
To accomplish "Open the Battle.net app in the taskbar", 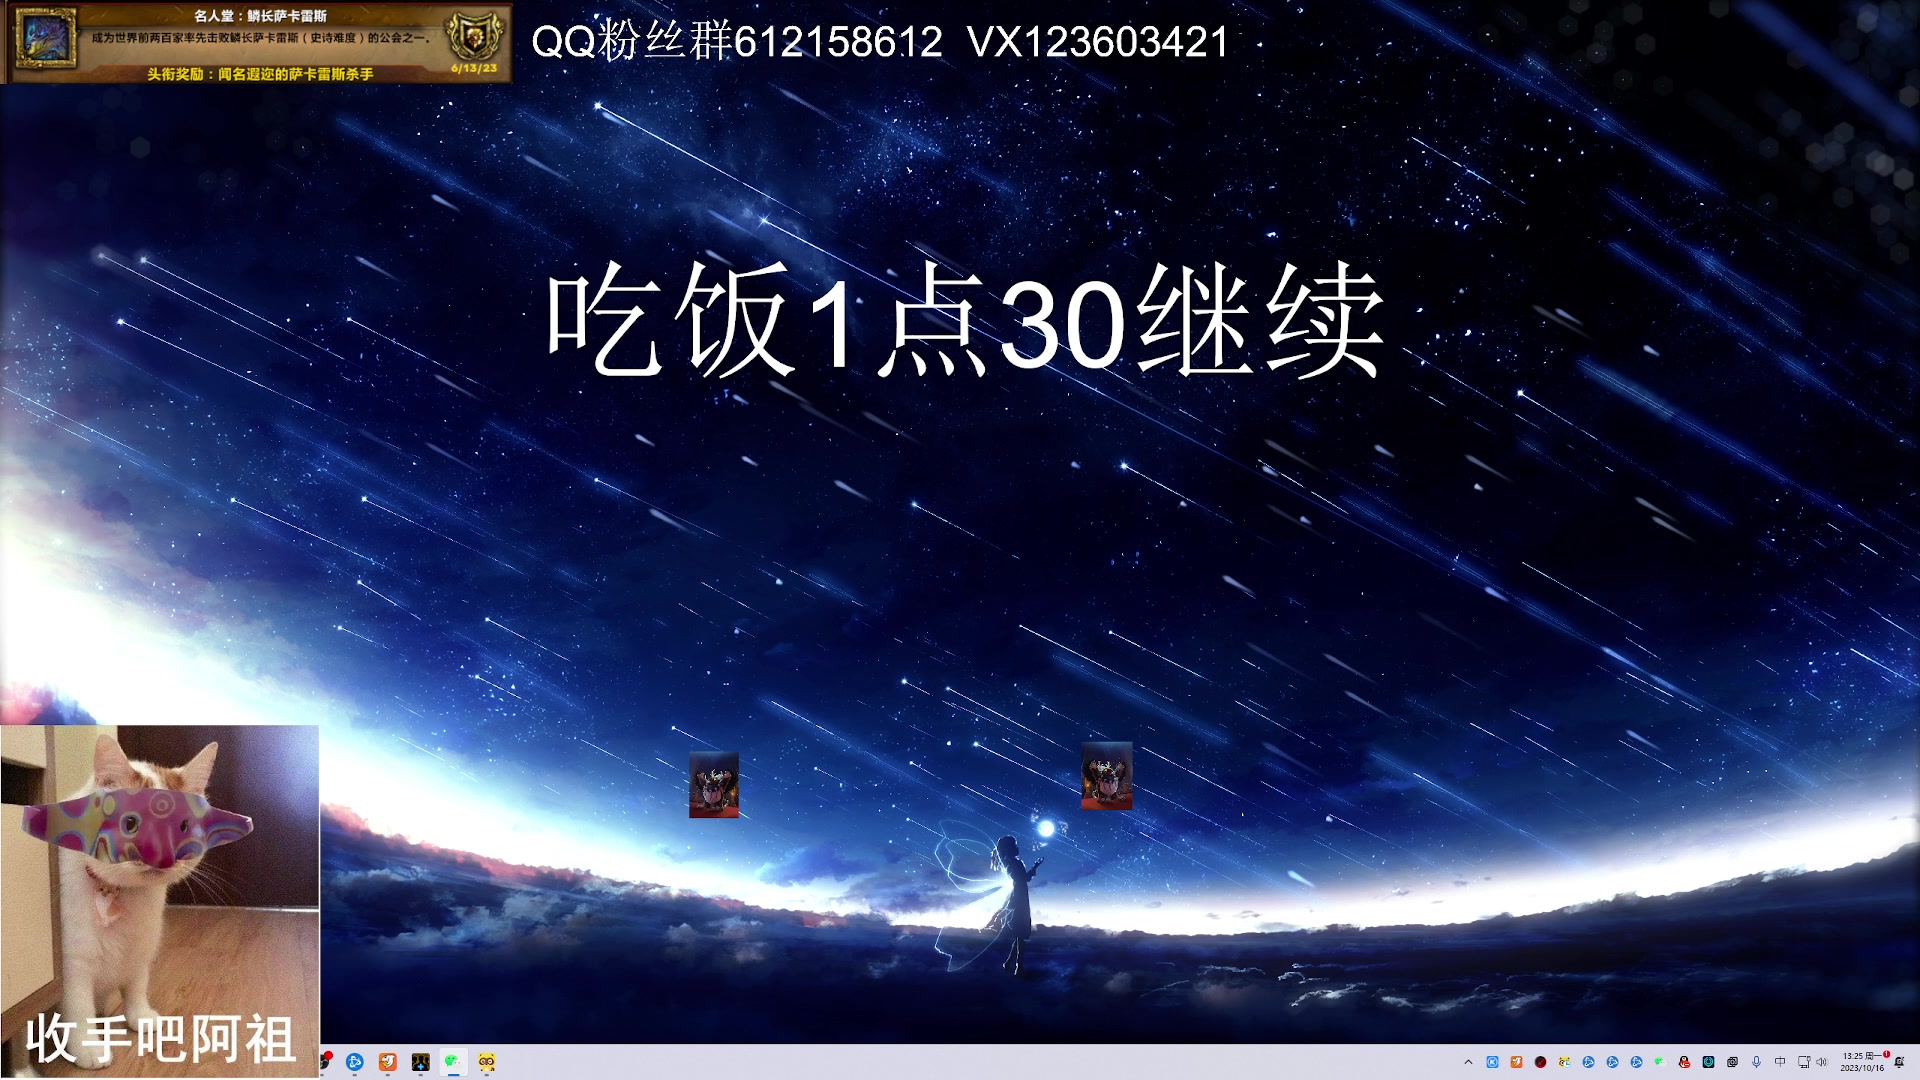I will pos(355,1062).
